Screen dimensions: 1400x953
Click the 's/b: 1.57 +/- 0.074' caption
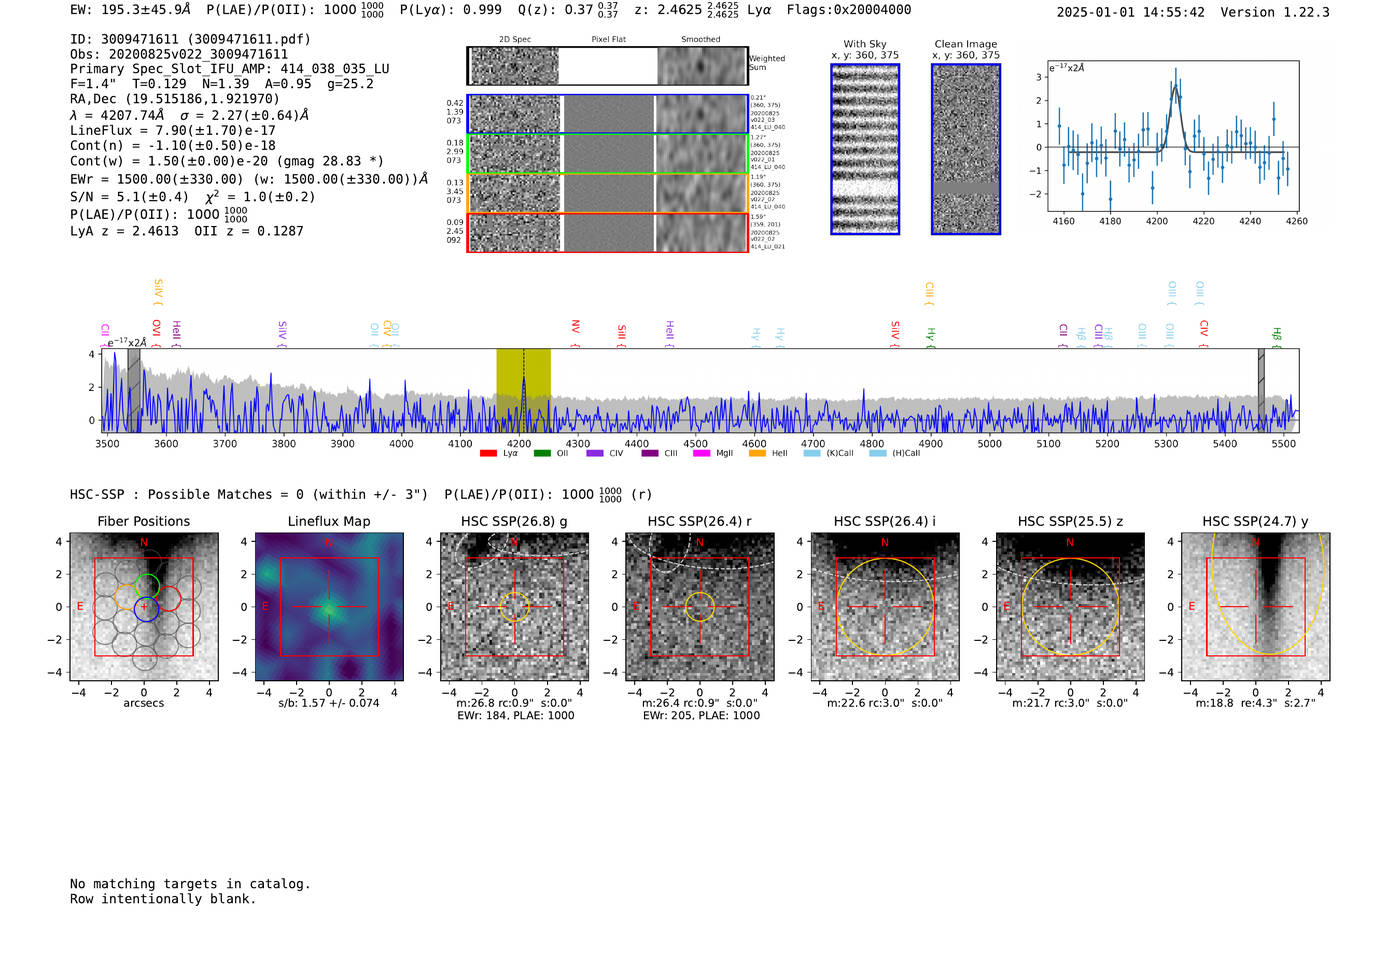click(x=329, y=703)
